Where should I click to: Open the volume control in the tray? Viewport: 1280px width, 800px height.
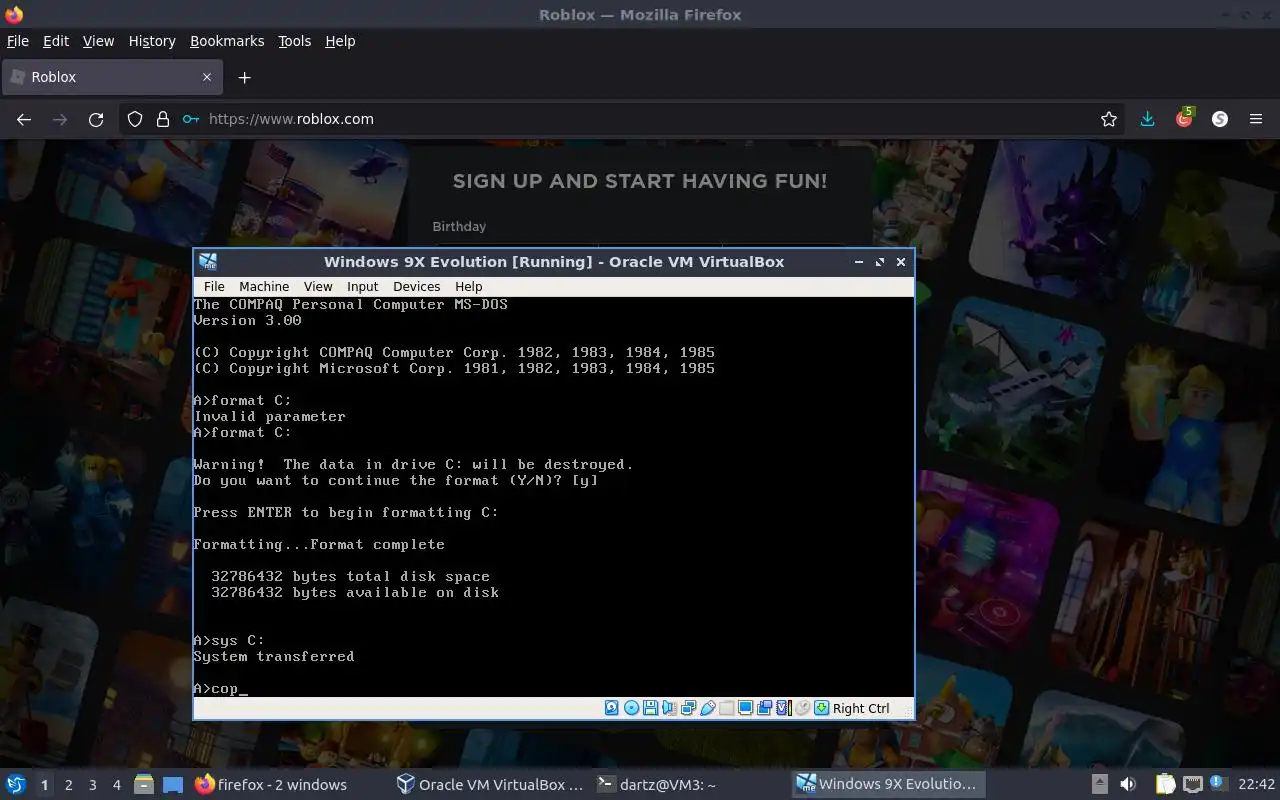pyautogui.click(x=1127, y=785)
